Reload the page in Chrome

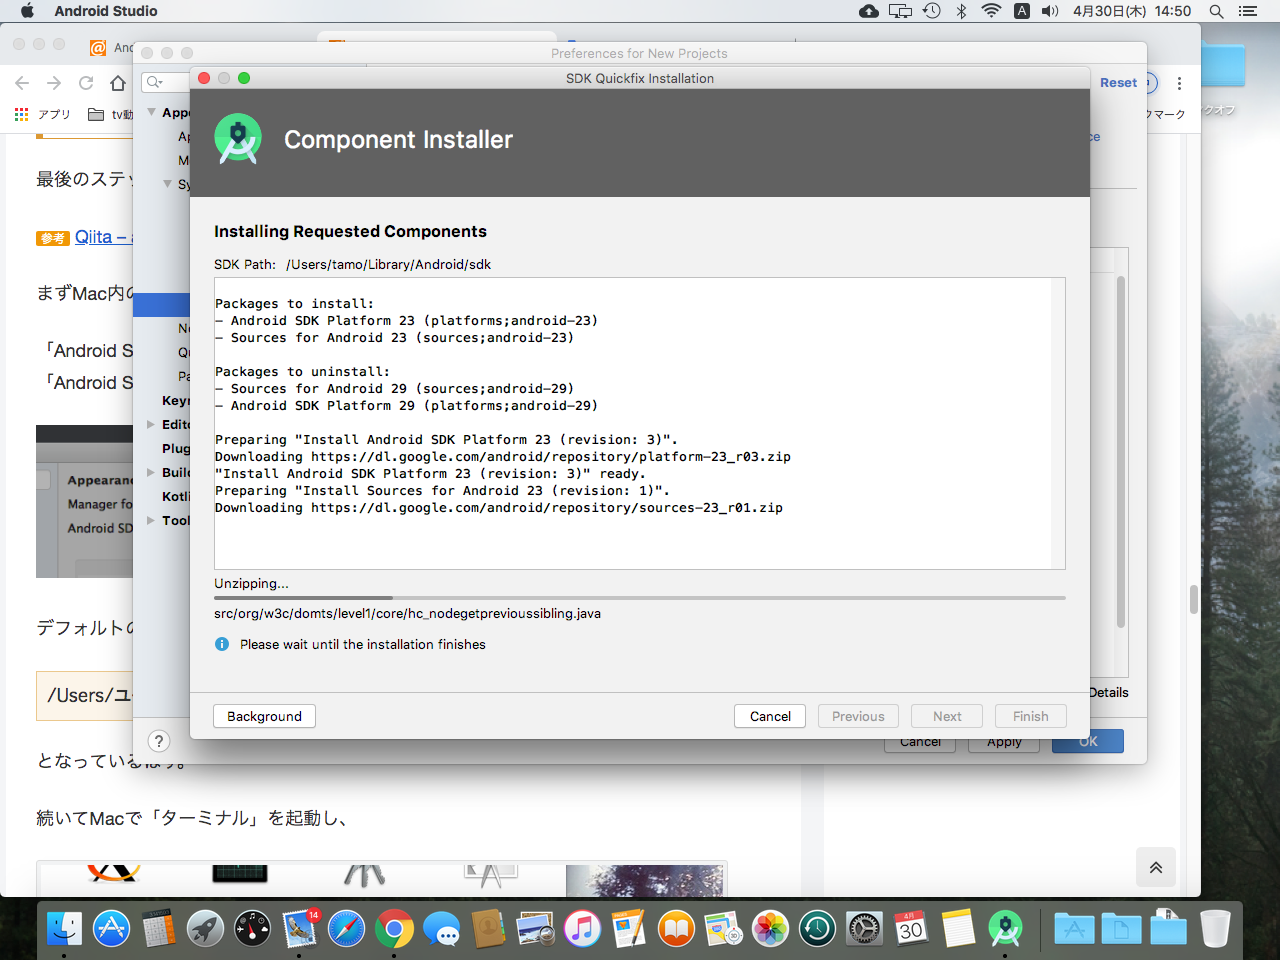[86, 83]
